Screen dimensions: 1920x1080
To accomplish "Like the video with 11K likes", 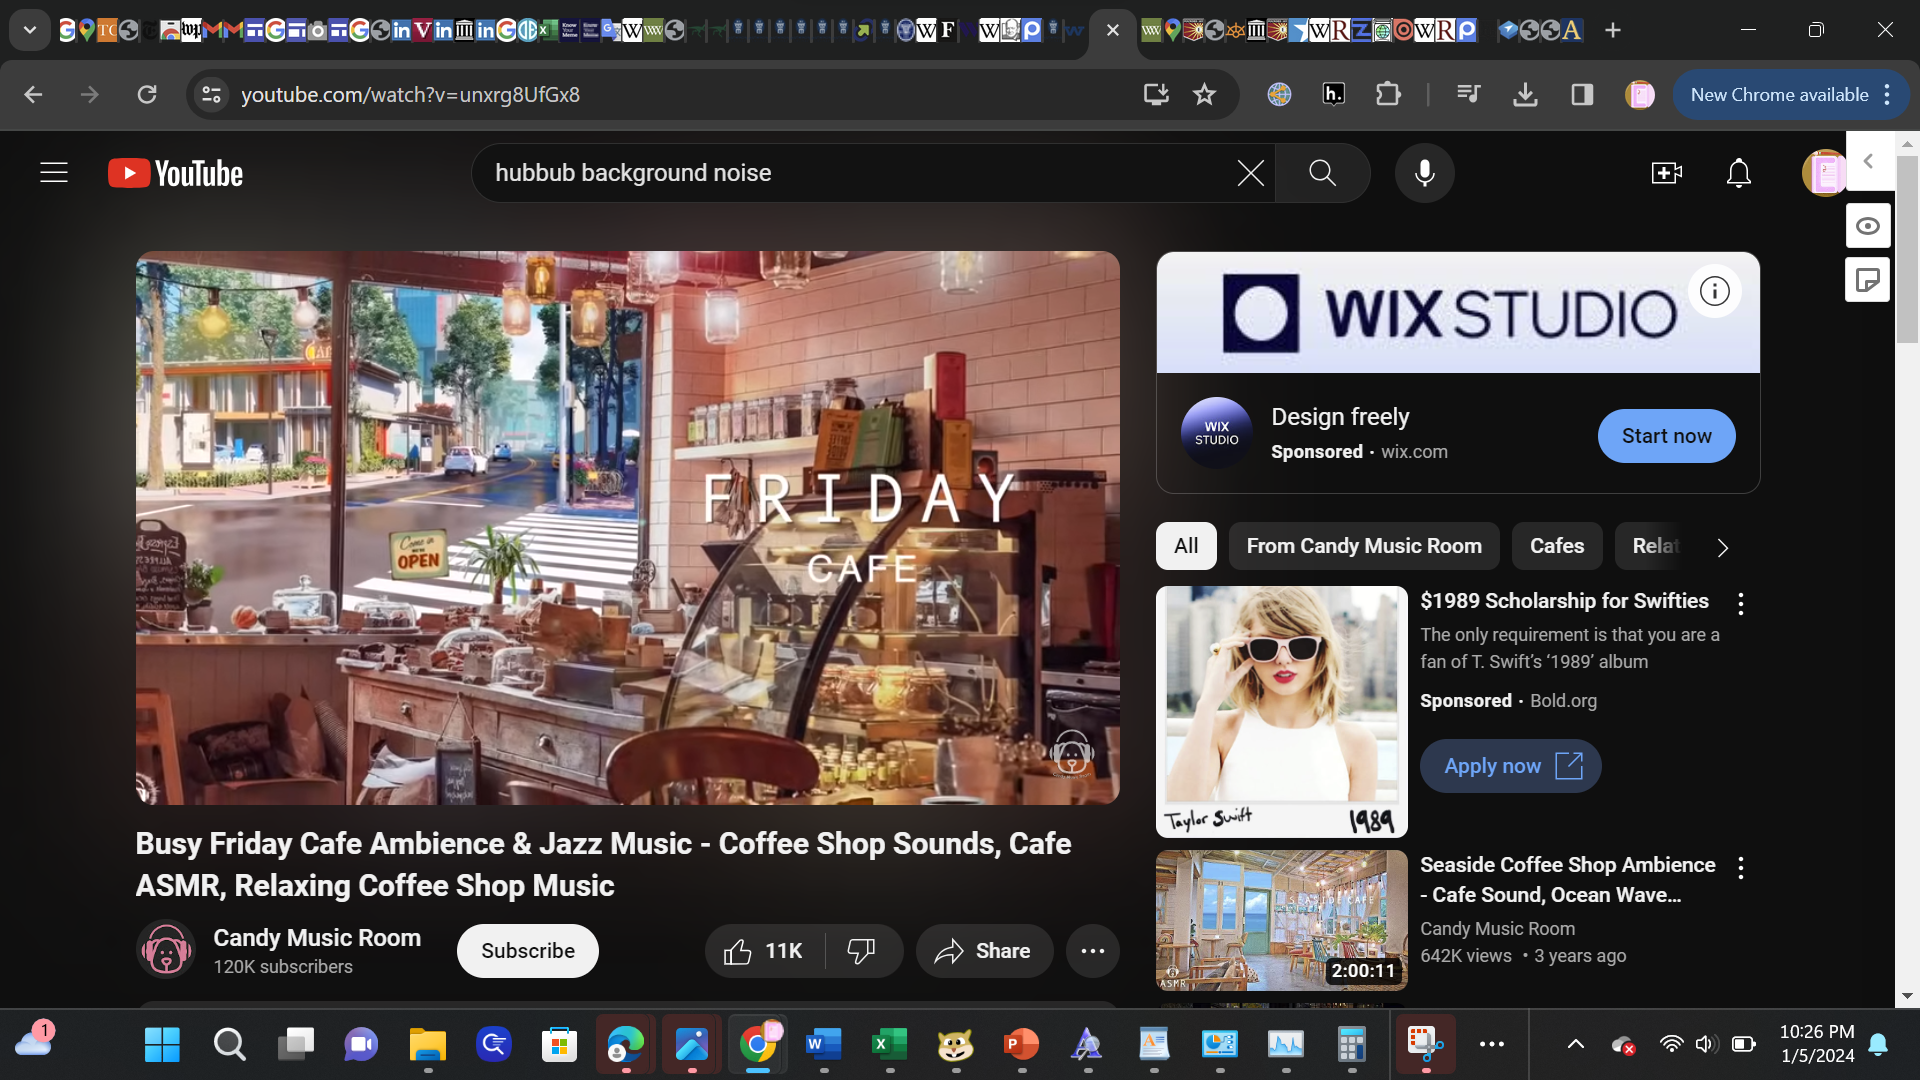I will pos(765,951).
